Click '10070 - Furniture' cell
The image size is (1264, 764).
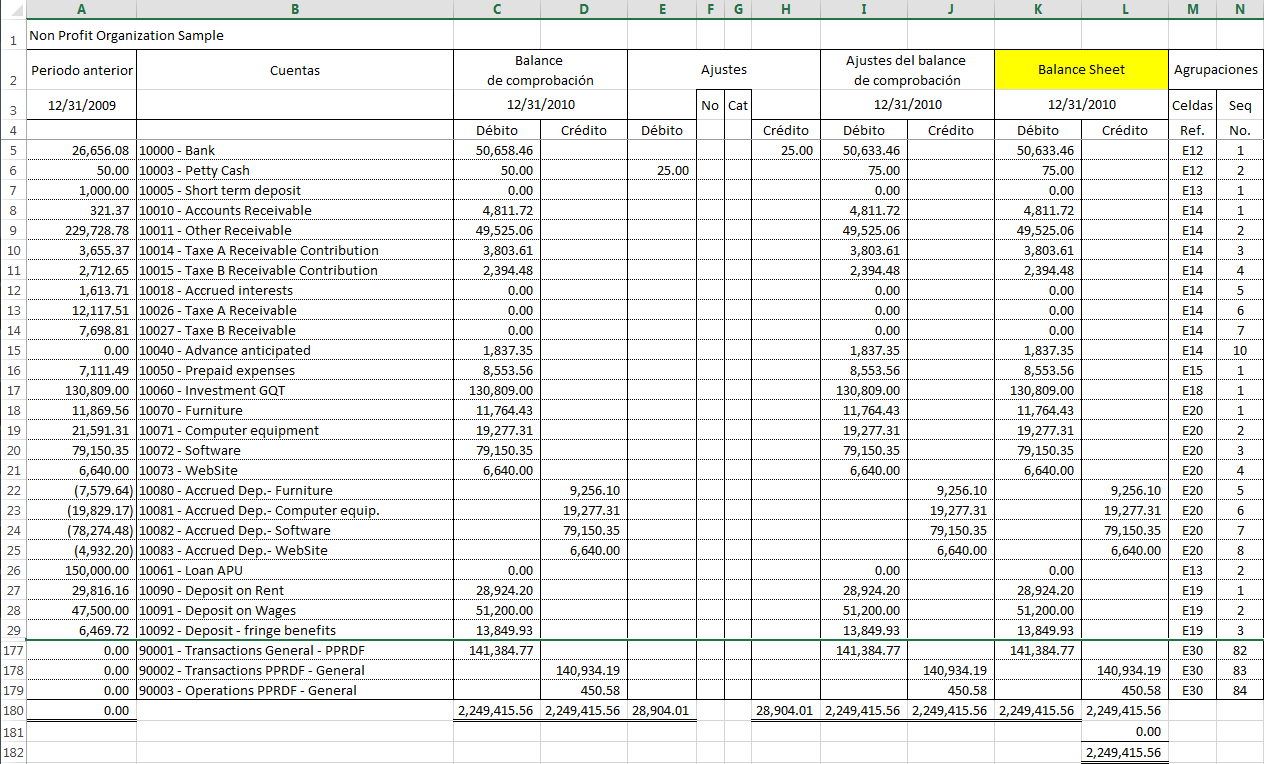pos(294,410)
